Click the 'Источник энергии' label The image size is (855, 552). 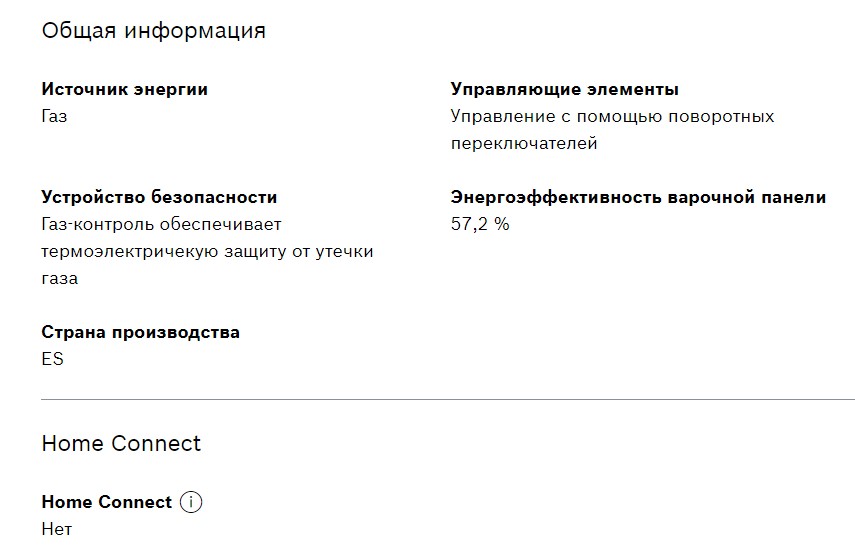pos(124,89)
